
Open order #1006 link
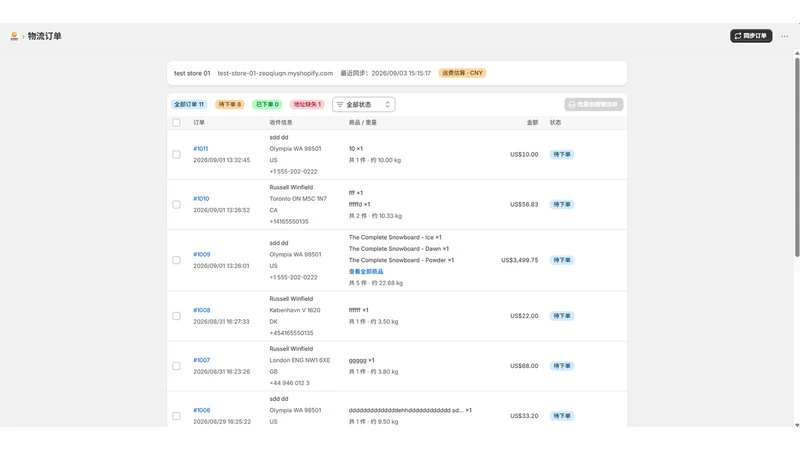202,410
